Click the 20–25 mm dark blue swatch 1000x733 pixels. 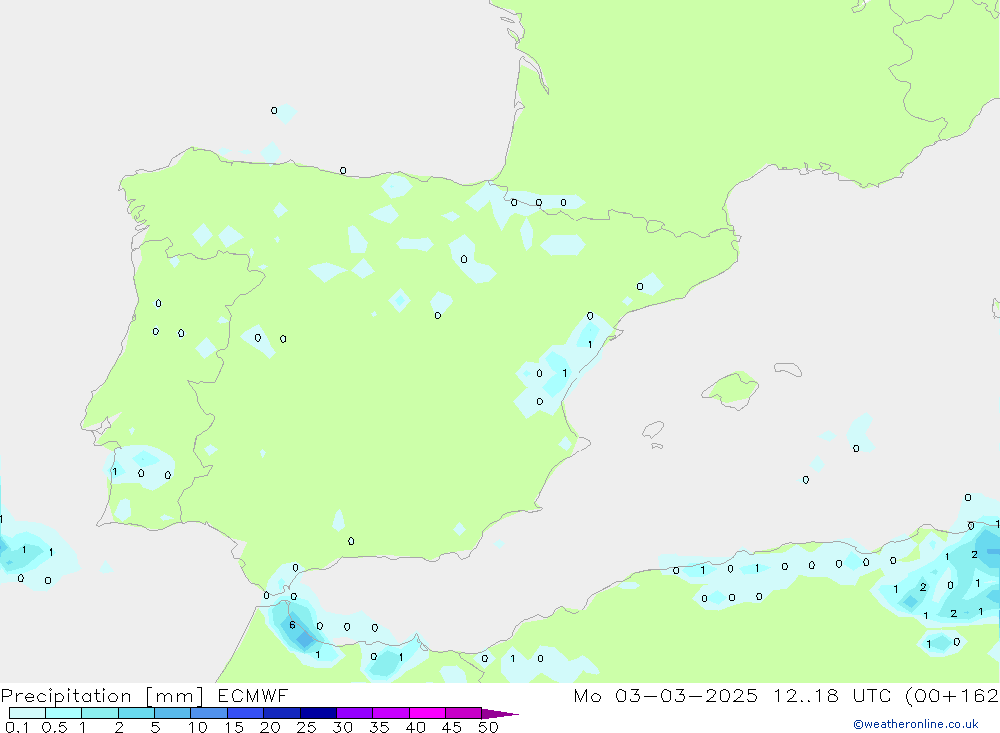tap(281, 713)
